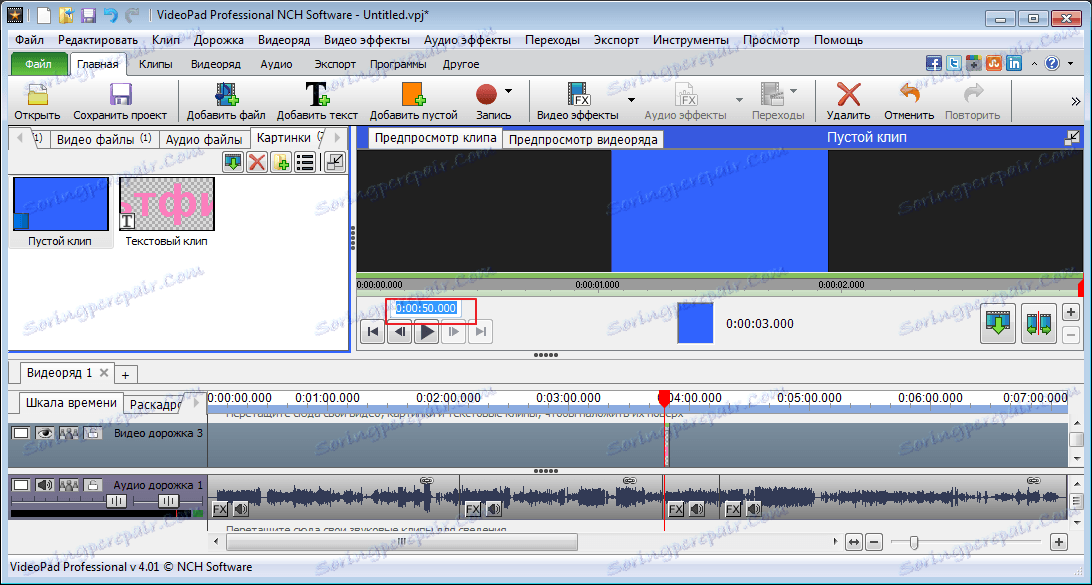The height and width of the screenshot is (585, 1092).
Task: Add a new sequence with the plus tab
Action: point(125,375)
